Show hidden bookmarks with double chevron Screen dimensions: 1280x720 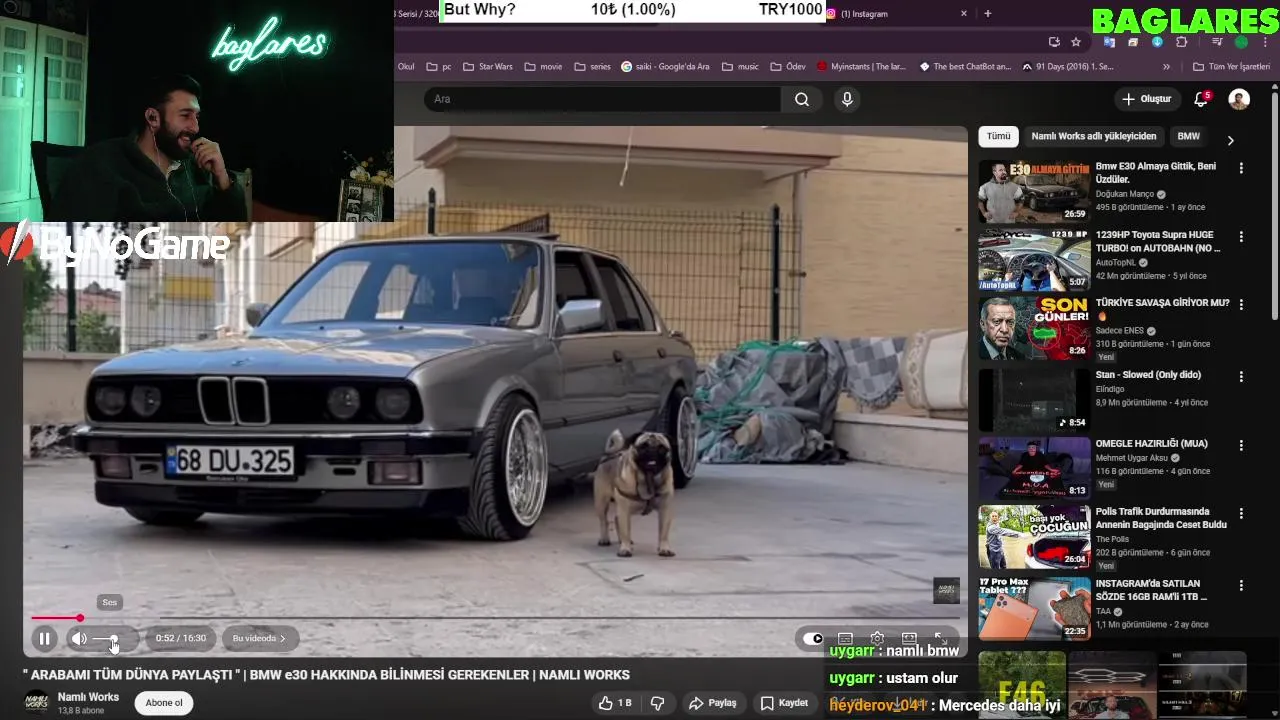(1166, 67)
